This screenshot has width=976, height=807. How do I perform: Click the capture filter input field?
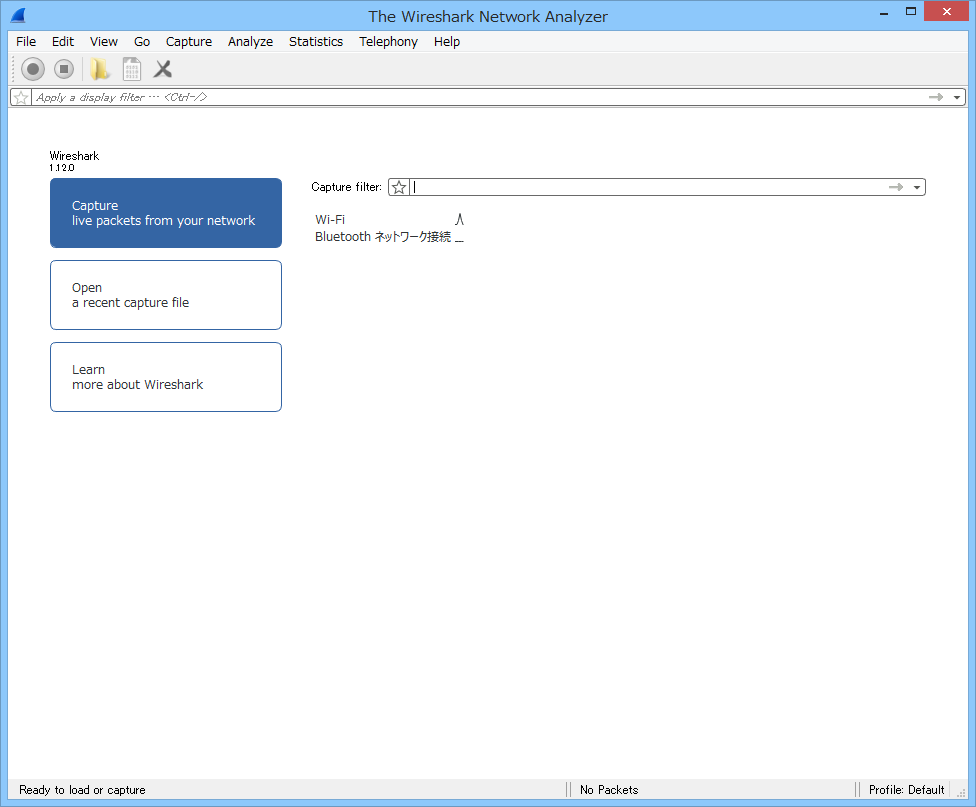pos(600,187)
